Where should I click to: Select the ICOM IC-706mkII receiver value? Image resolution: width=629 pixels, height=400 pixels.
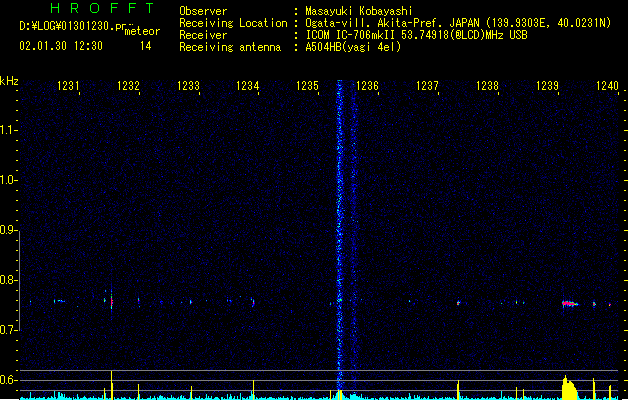(416, 35)
